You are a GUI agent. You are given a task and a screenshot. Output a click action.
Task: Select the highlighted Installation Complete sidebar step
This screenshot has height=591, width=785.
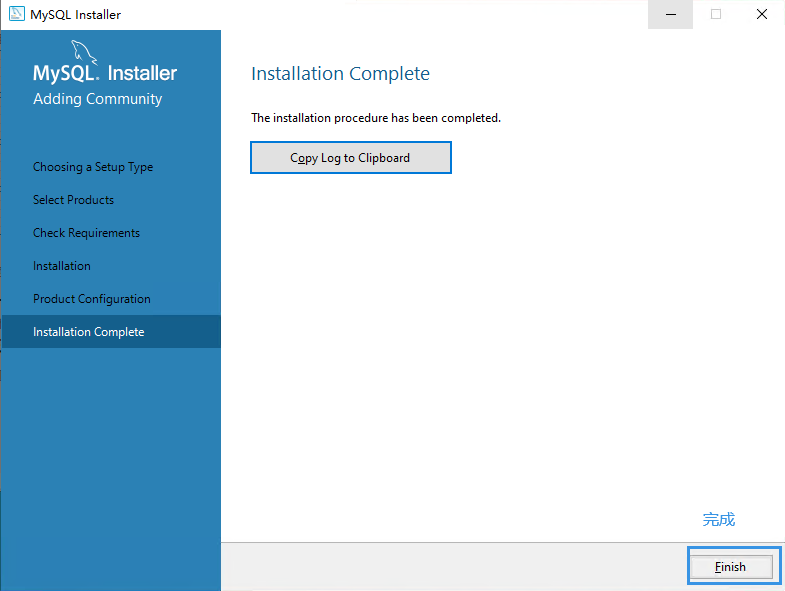pyautogui.click(x=111, y=332)
